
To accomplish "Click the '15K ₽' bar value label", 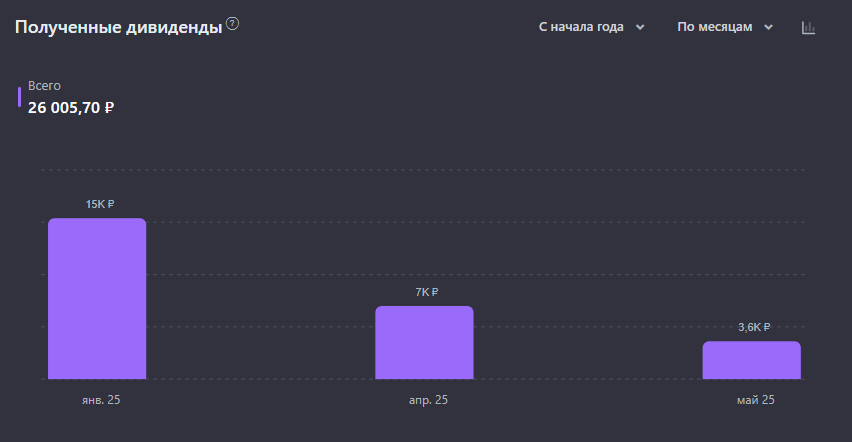I will click(100, 204).
